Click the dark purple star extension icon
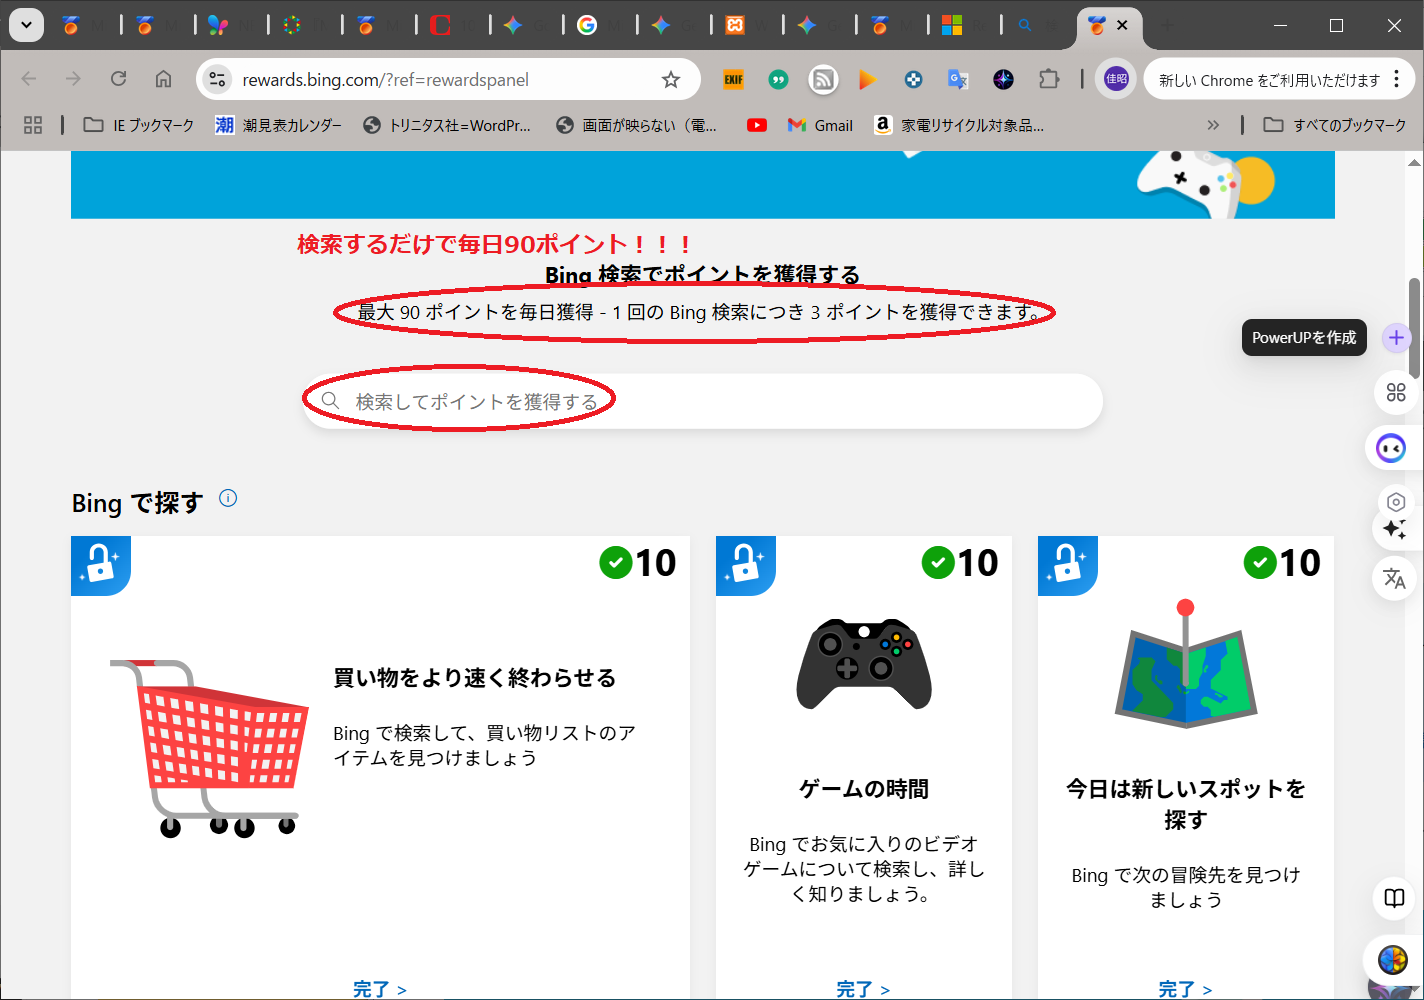1424x1000 pixels. pyautogui.click(x=1004, y=79)
